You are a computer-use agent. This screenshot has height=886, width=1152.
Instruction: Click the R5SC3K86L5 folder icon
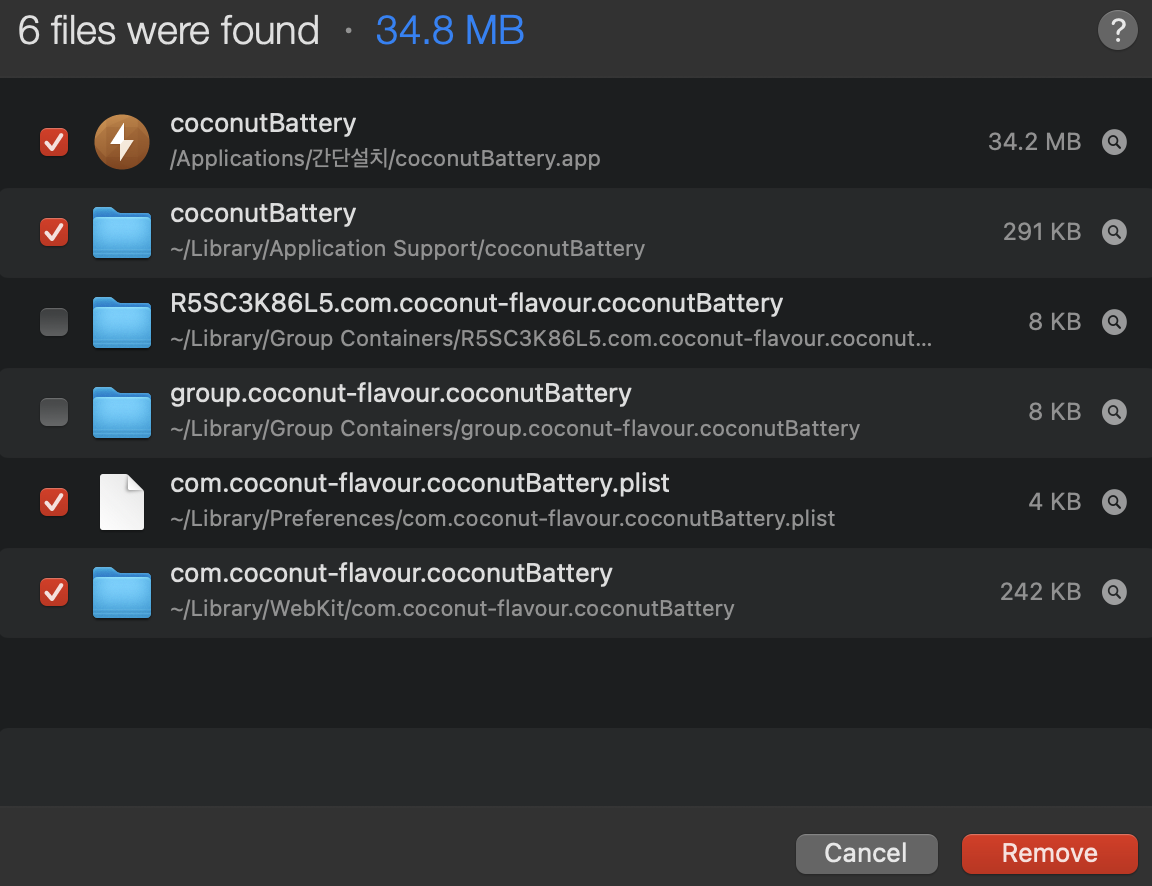(122, 322)
